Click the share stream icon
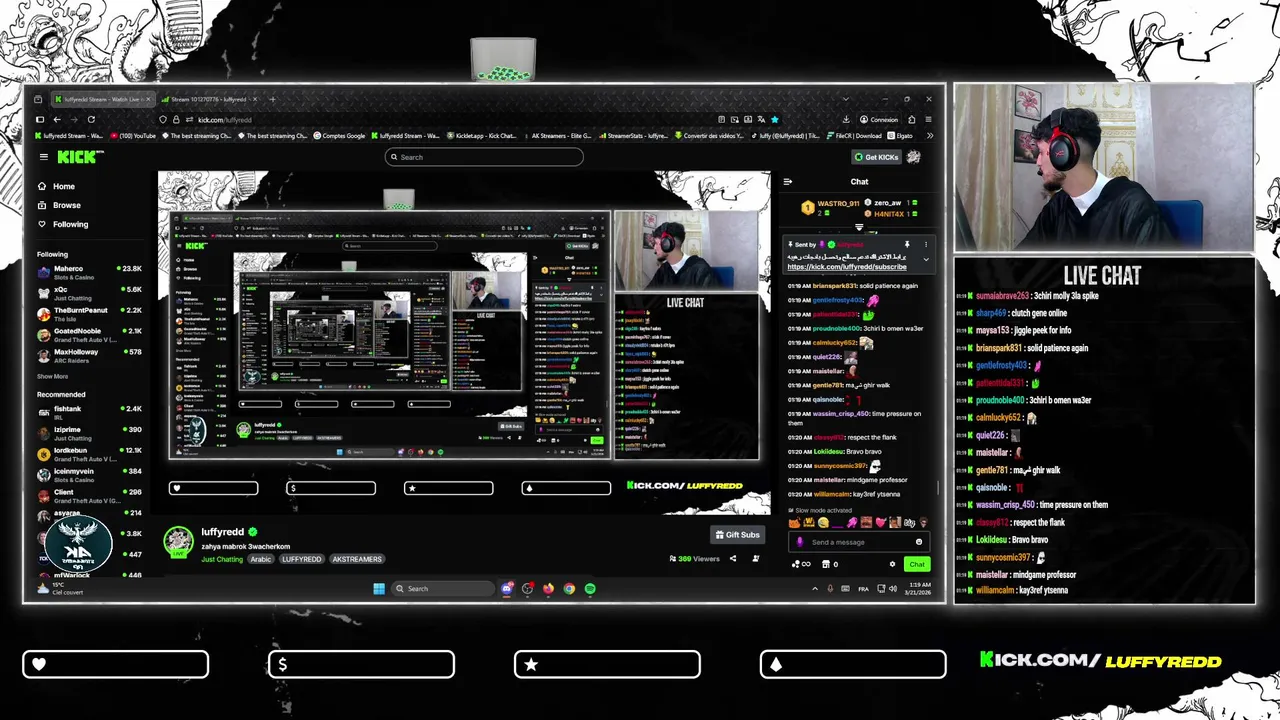The width and height of the screenshot is (1280, 720). pos(733,559)
